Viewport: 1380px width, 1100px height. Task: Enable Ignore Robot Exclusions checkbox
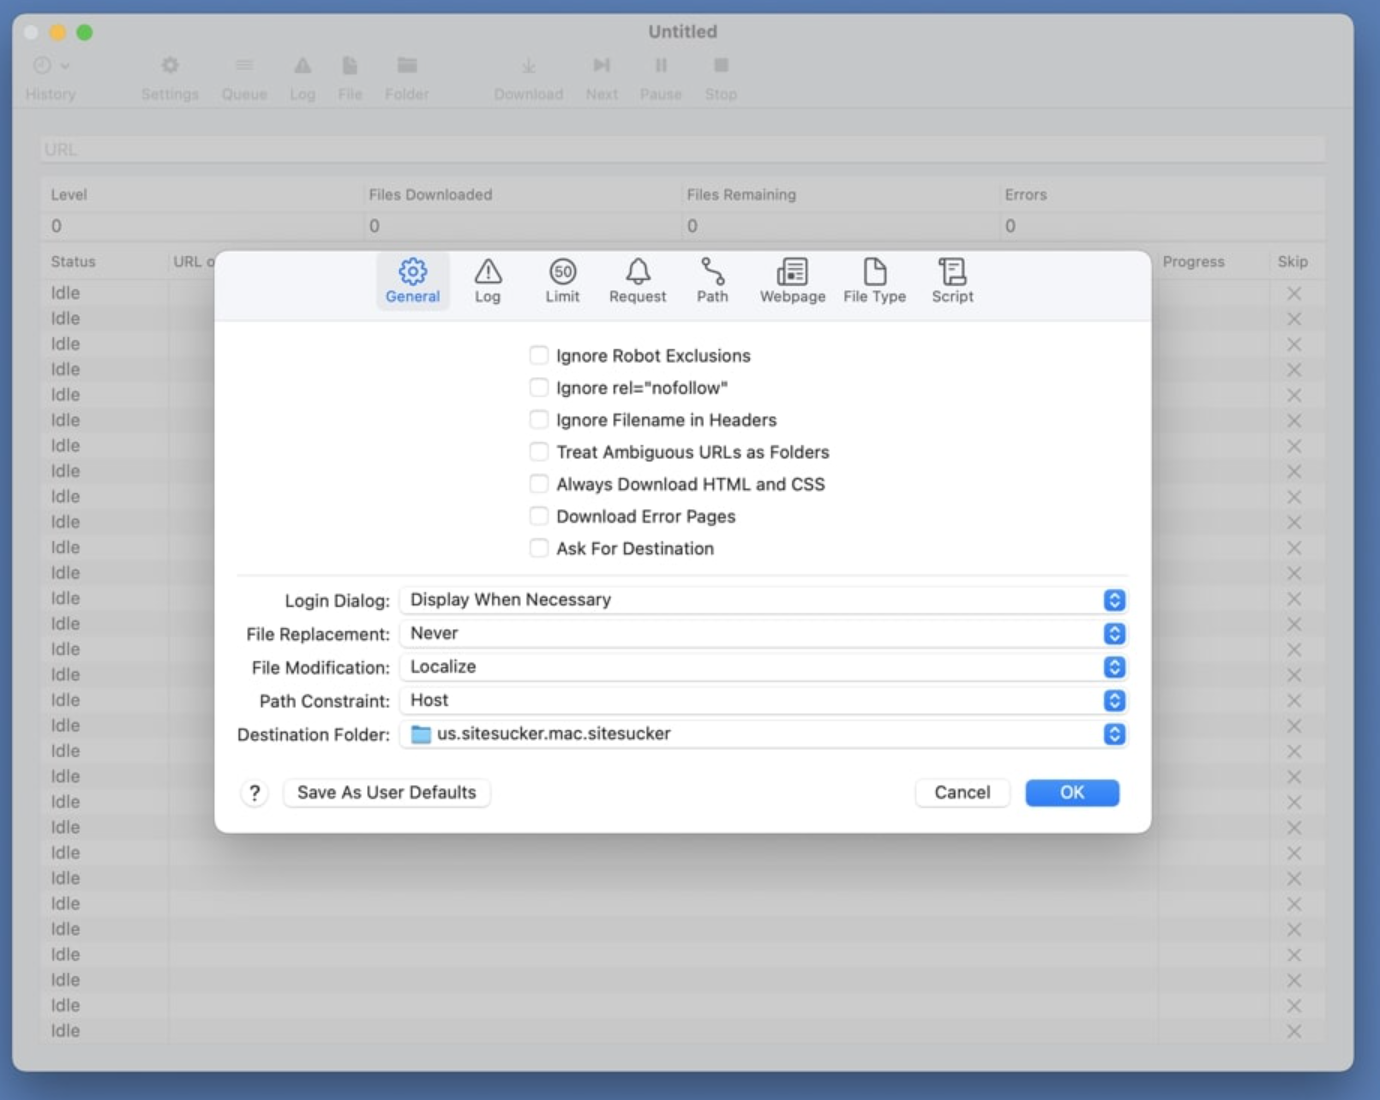[x=539, y=355]
